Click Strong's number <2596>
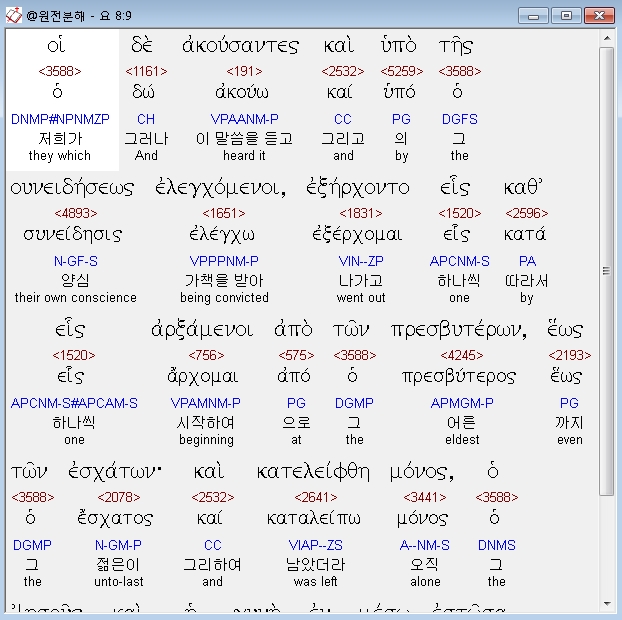The image size is (622, 620). pos(527,213)
